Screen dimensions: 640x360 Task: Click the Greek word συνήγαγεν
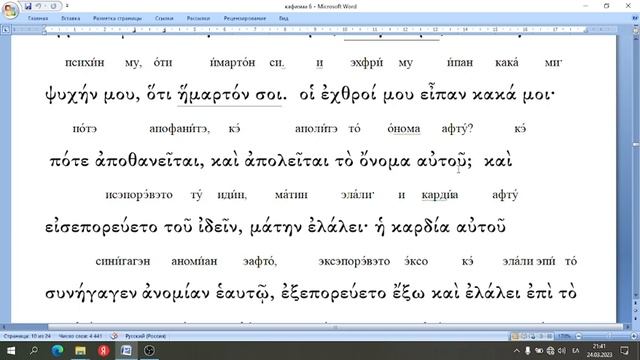91,293
